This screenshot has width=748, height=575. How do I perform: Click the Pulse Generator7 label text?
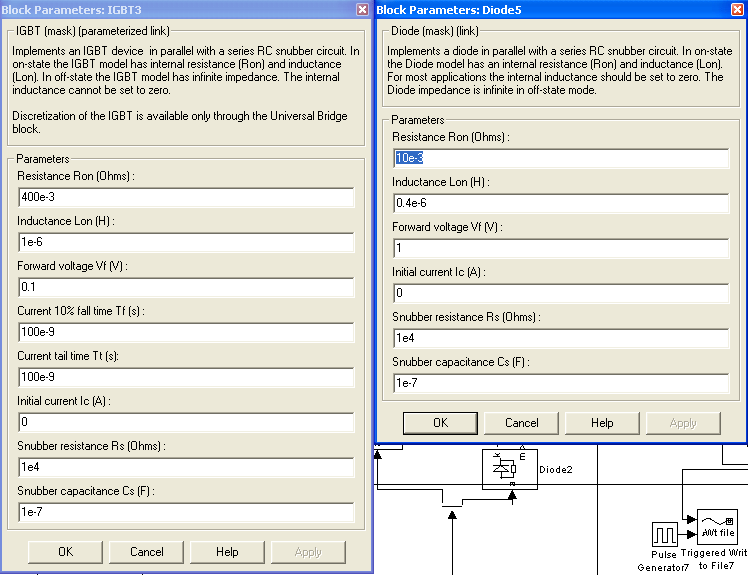coord(664,561)
